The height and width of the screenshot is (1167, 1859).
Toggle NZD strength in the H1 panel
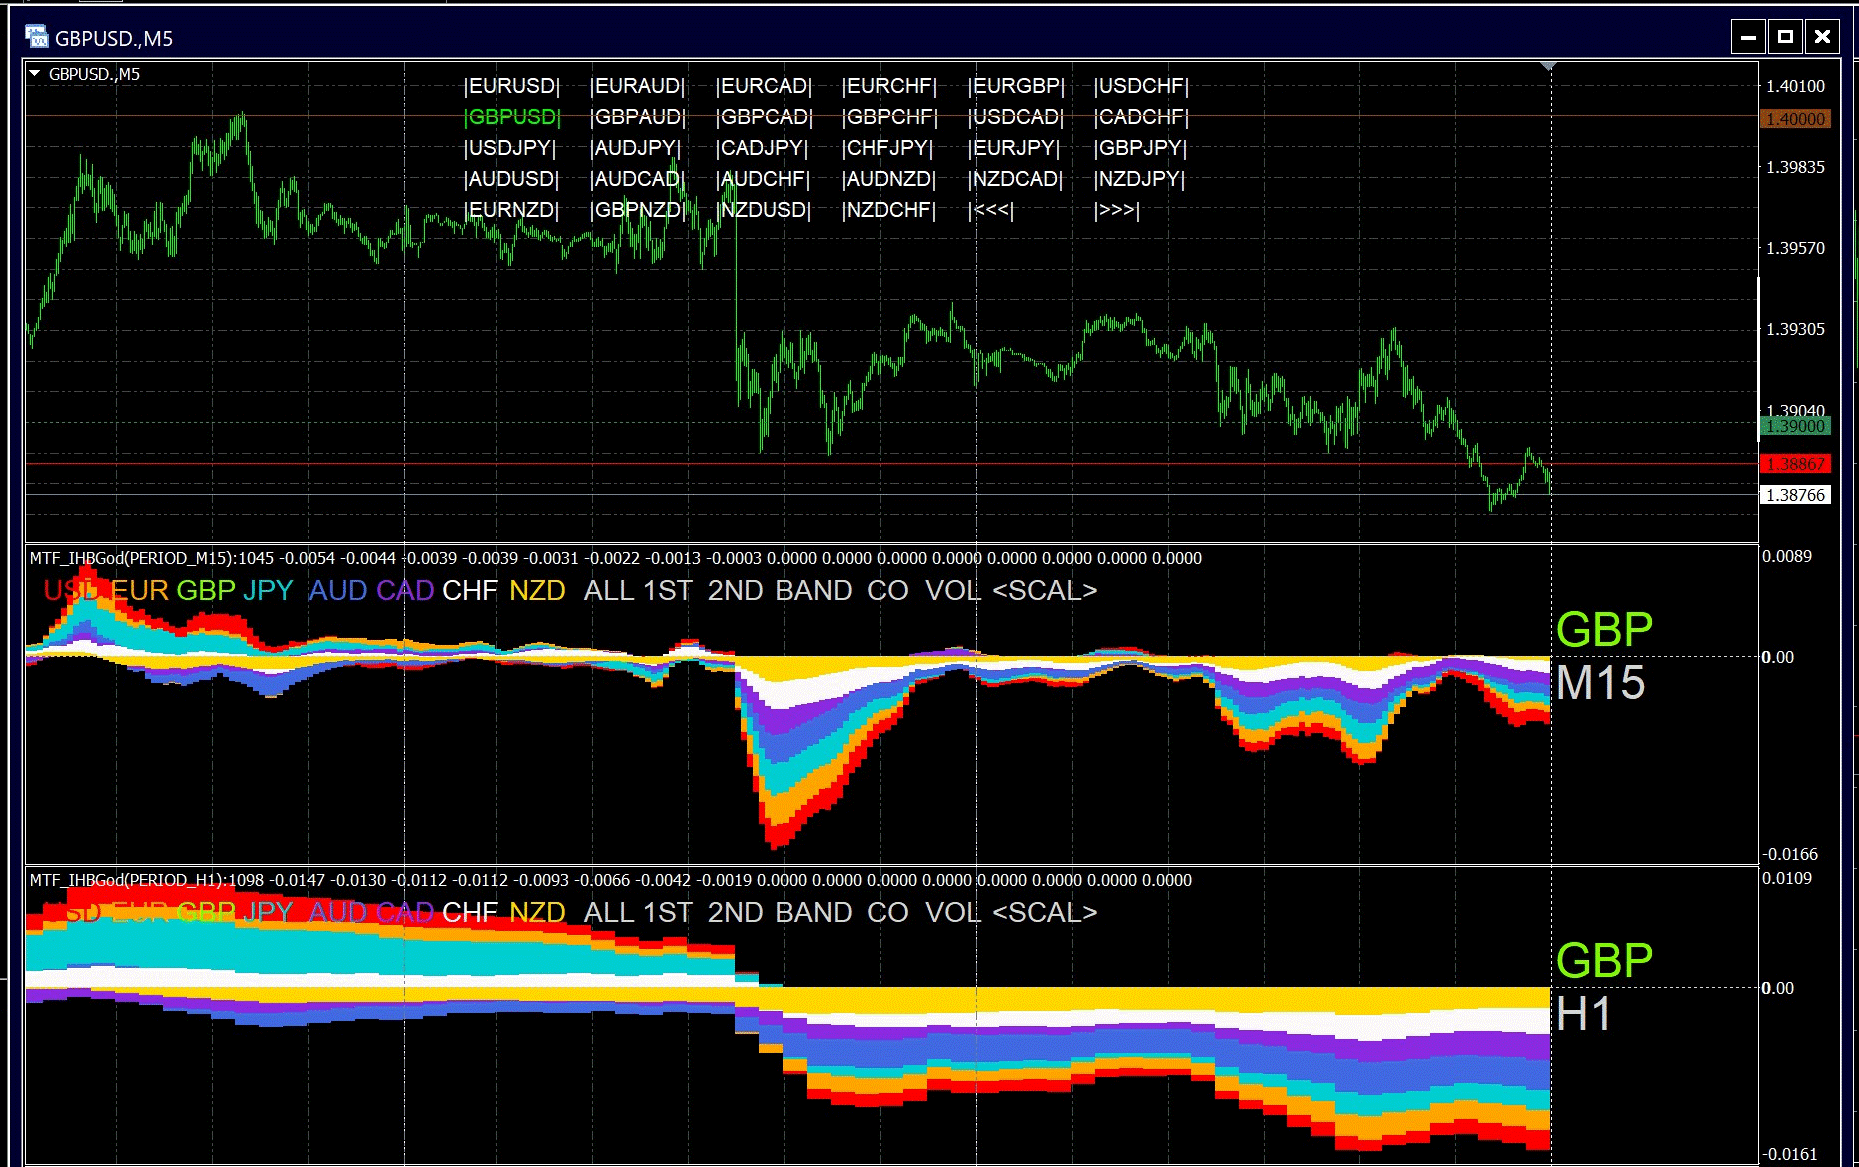537,913
